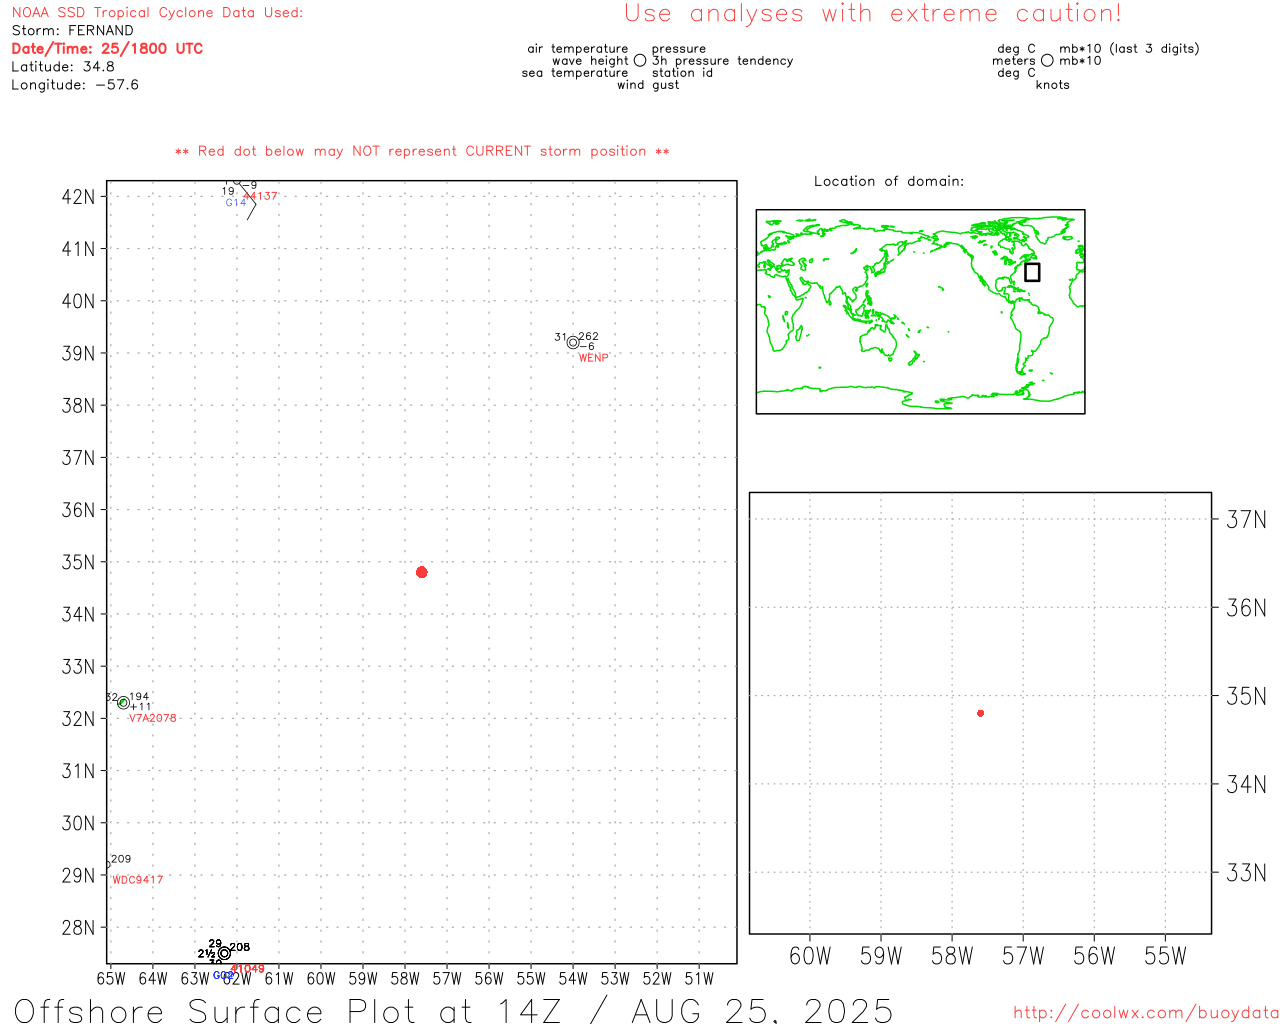1280x1024 pixels.
Task: Click the NOAA SSD Tropical Cyclone Data heading
Action: click(x=157, y=12)
